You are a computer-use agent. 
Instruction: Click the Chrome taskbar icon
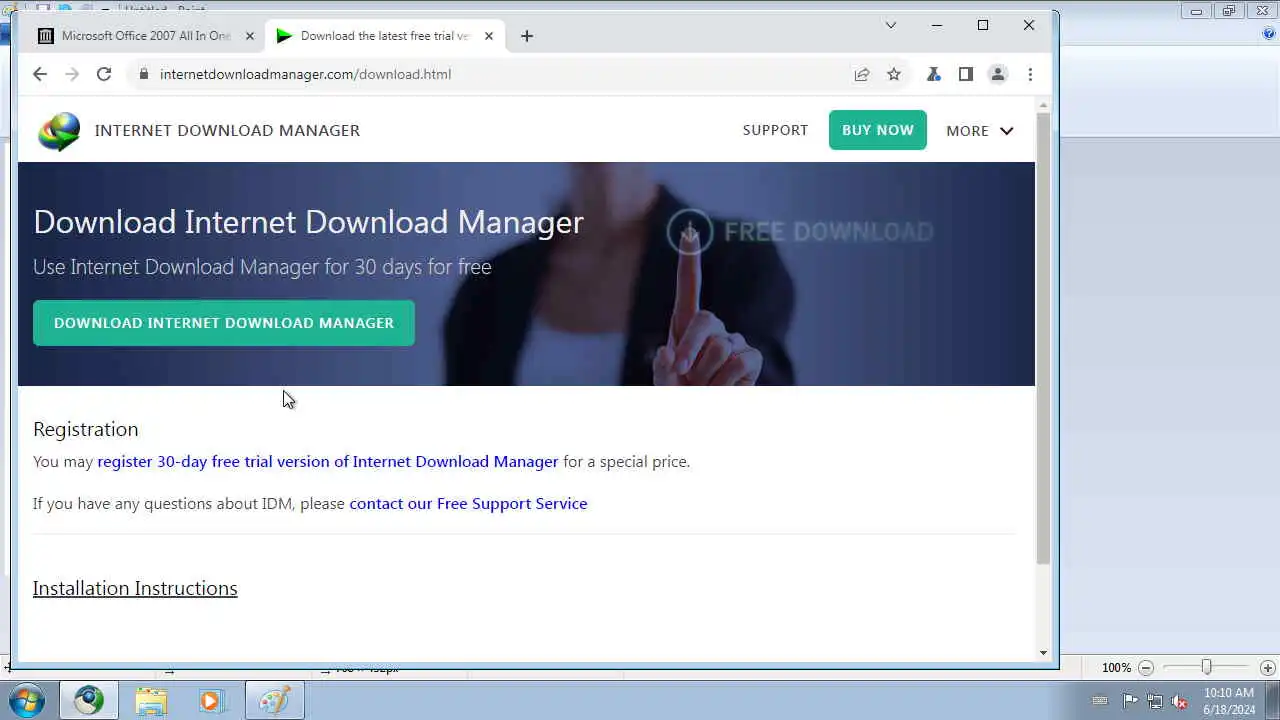point(88,700)
